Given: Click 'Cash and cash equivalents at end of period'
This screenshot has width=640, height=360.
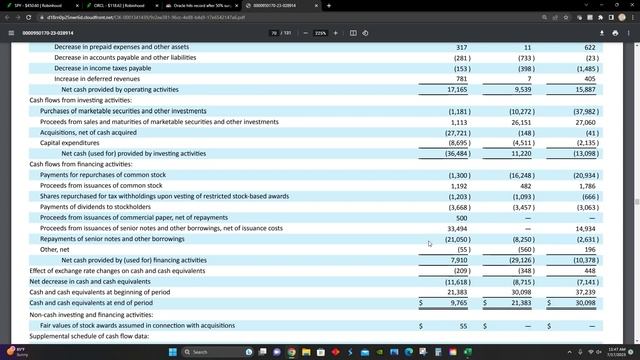Looking at the screenshot, I should pos(91,303).
